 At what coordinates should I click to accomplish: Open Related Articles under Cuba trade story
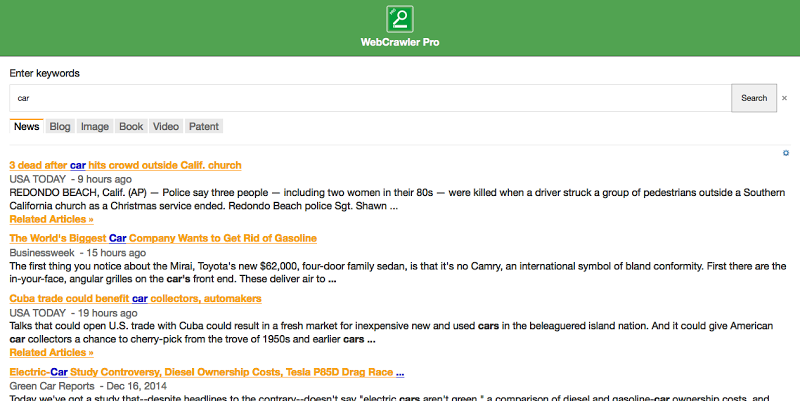52,353
